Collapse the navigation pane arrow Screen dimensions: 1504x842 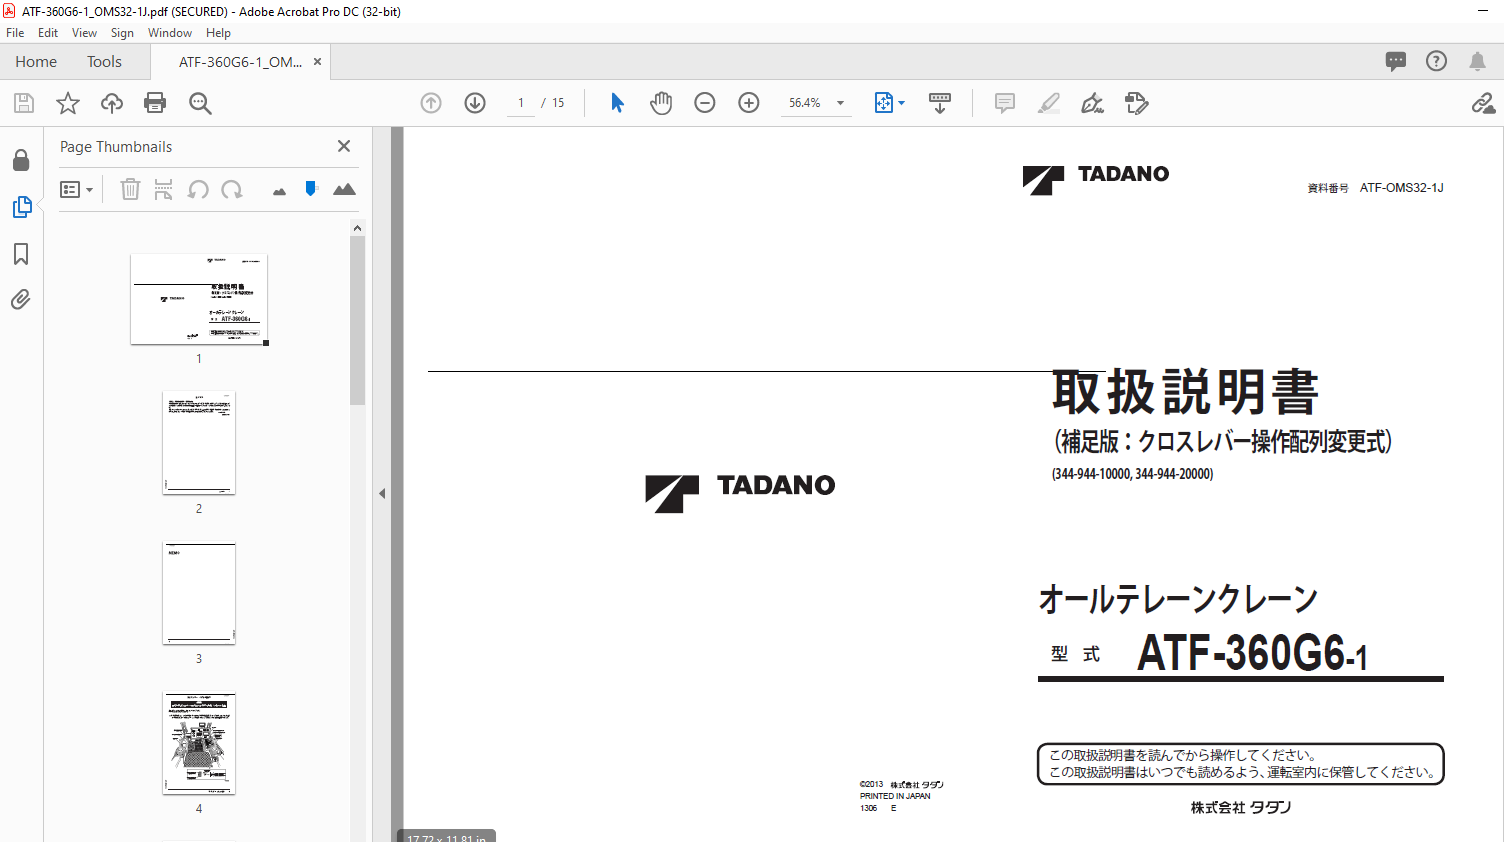click(x=382, y=493)
